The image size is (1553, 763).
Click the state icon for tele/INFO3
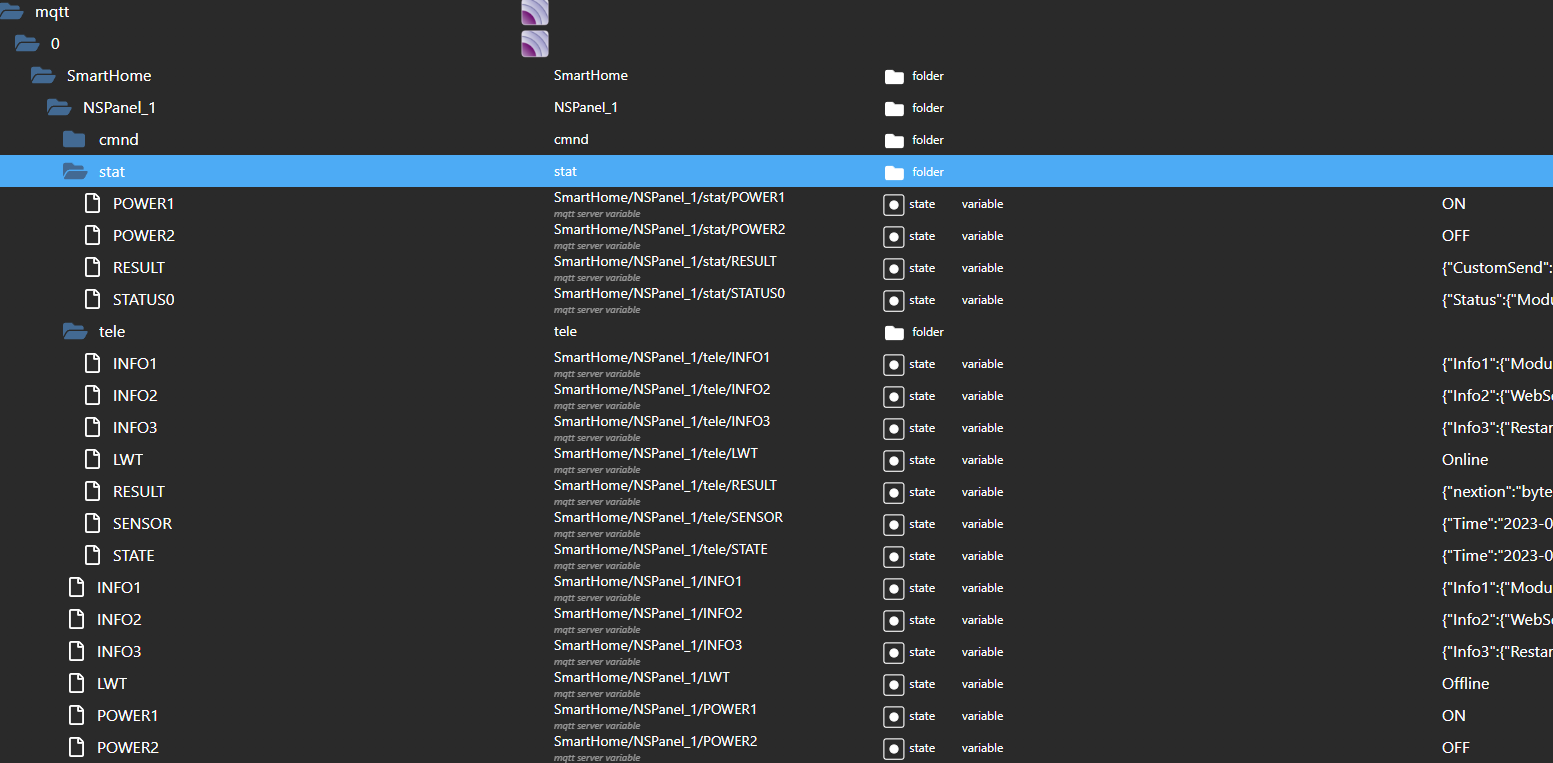[x=894, y=428]
